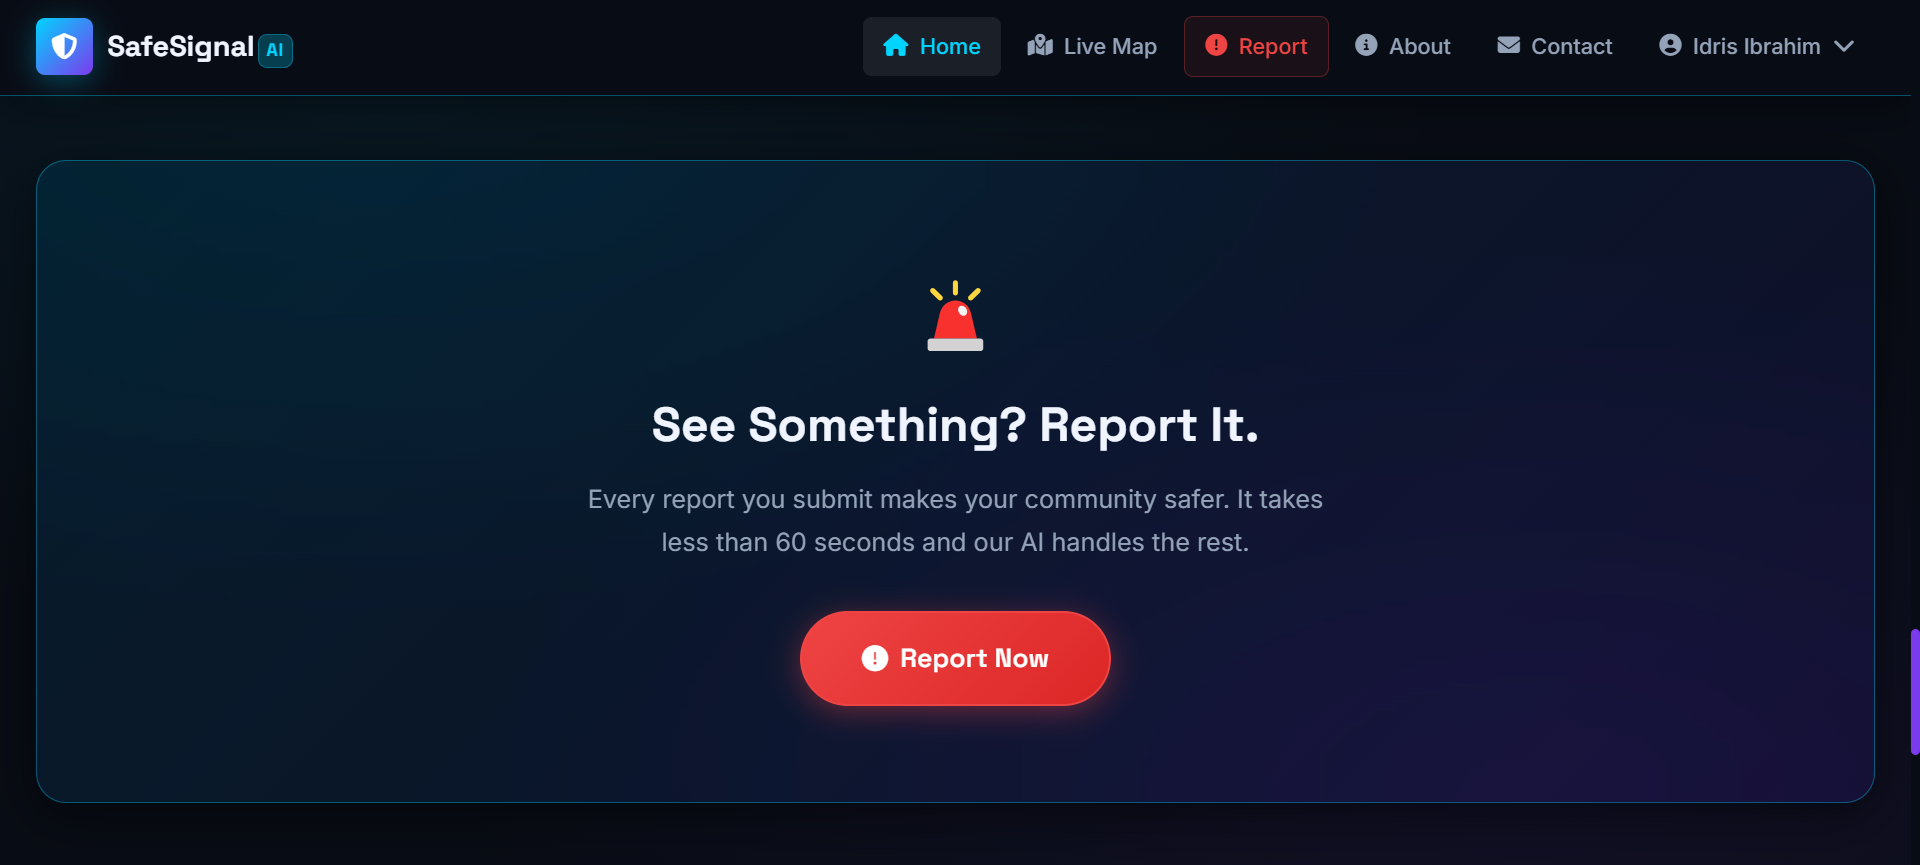Click the red siren alarm icon
The height and width of the screenshot is (865, 1920).
tap(955, 316)
